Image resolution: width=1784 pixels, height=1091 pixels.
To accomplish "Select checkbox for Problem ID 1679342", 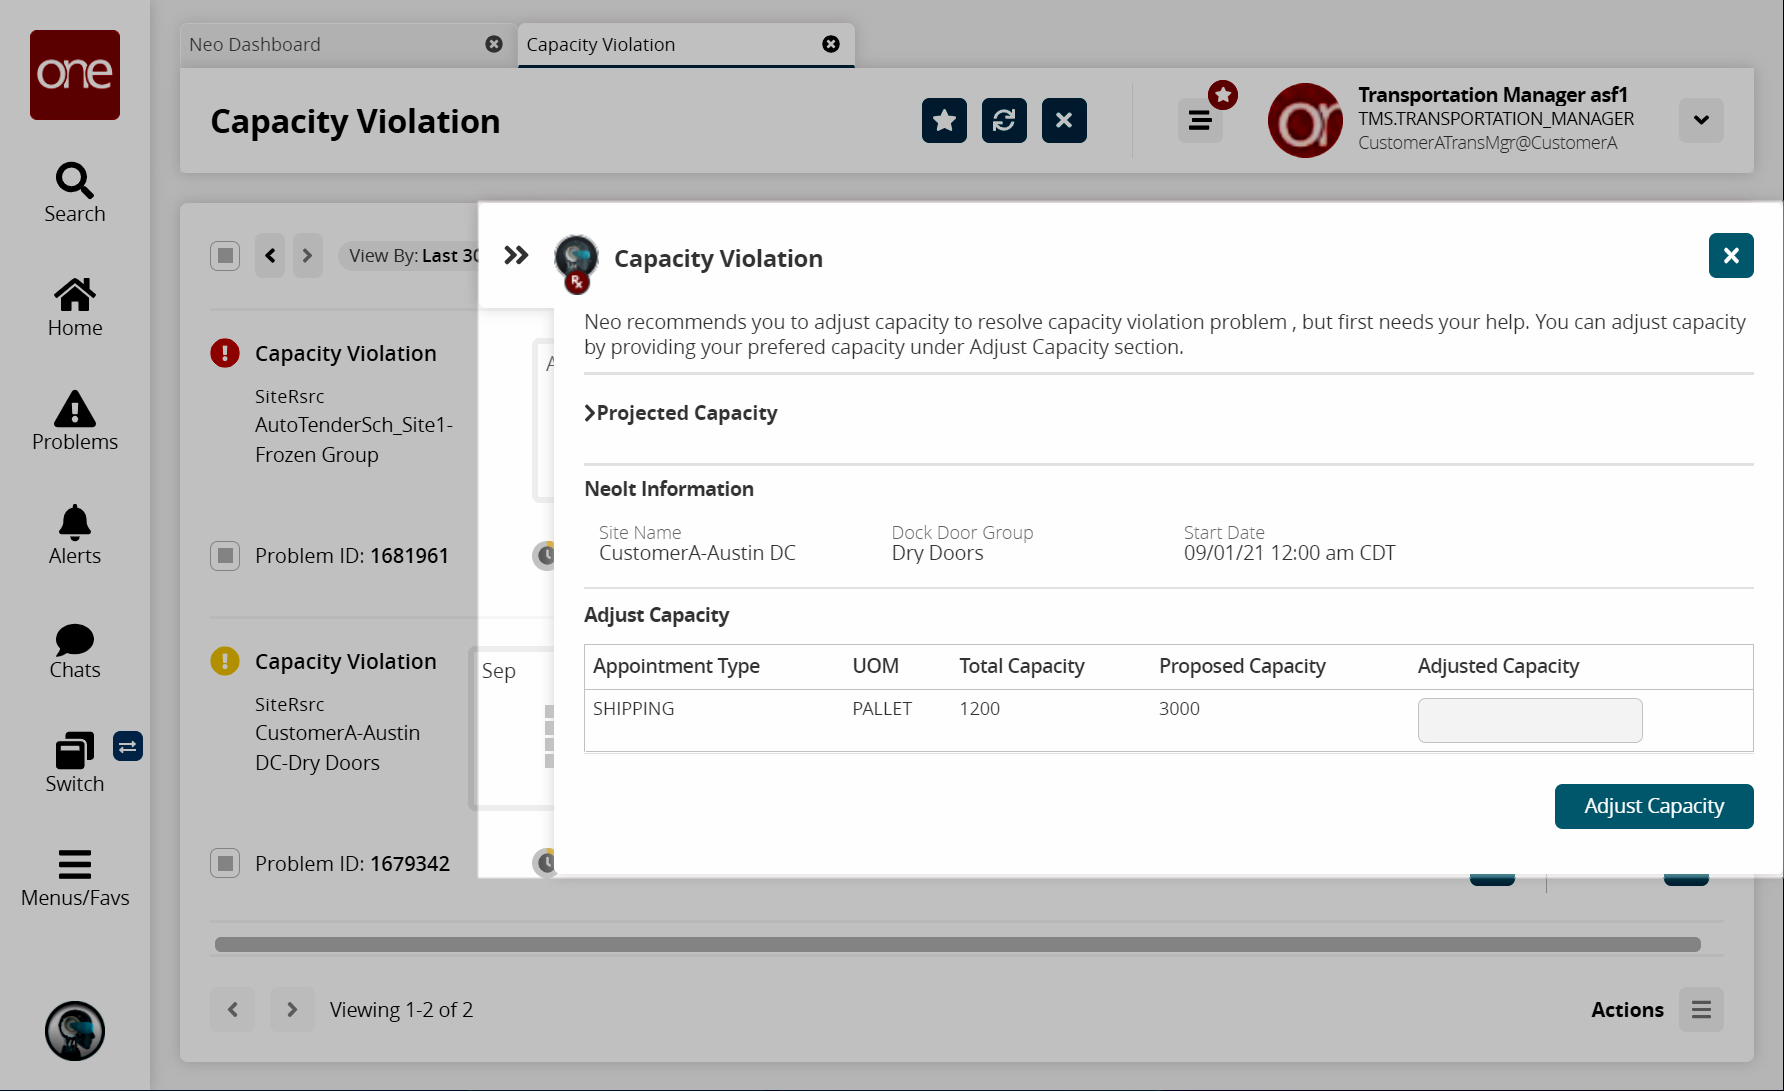I will (x=225, y=863).
